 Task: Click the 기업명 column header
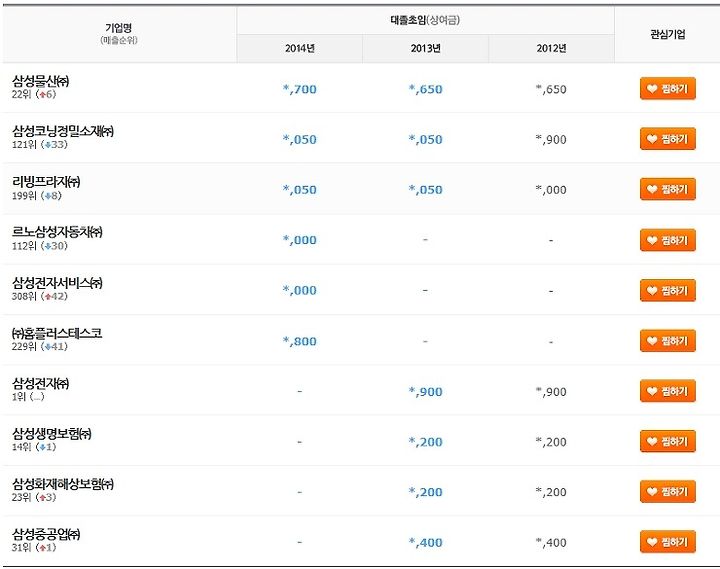point(119,34)
